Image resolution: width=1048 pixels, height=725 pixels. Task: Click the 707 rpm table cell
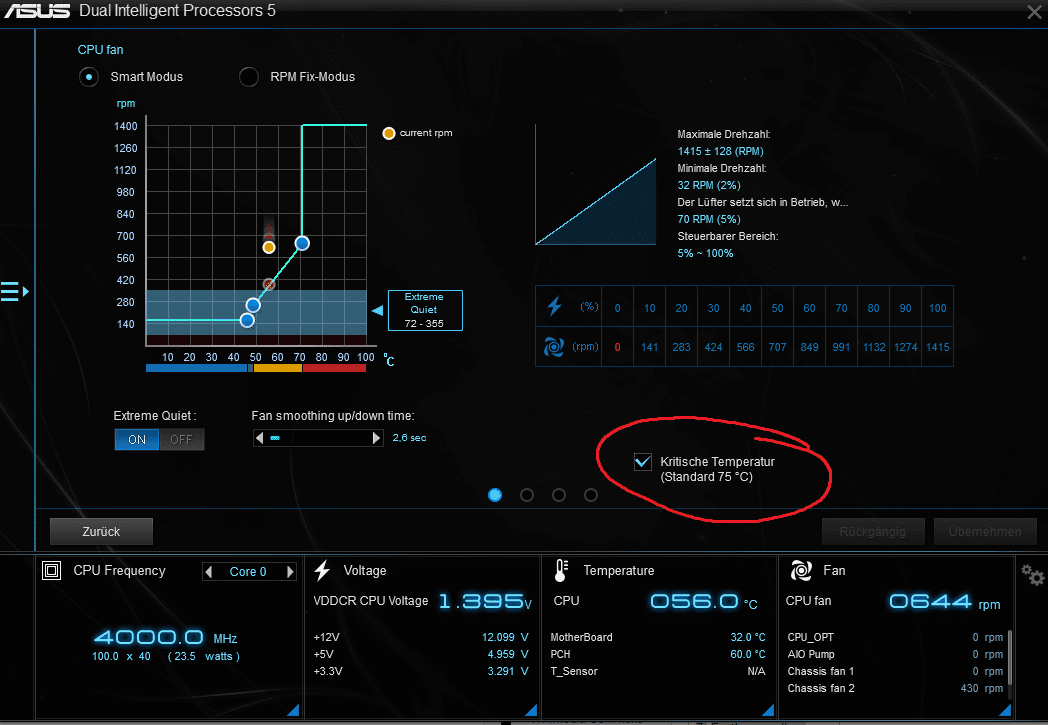tap(777, 347)
